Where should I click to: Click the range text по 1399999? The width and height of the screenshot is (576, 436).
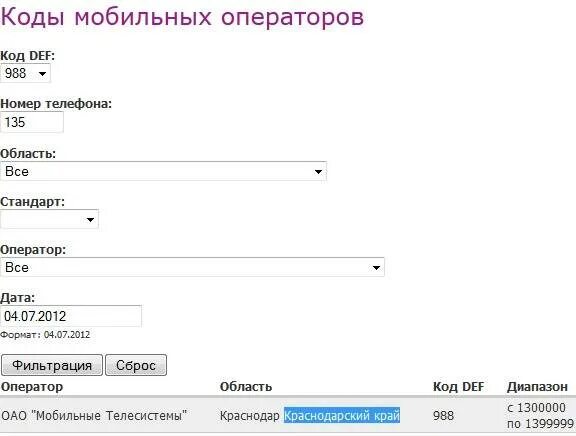point(540,424)
